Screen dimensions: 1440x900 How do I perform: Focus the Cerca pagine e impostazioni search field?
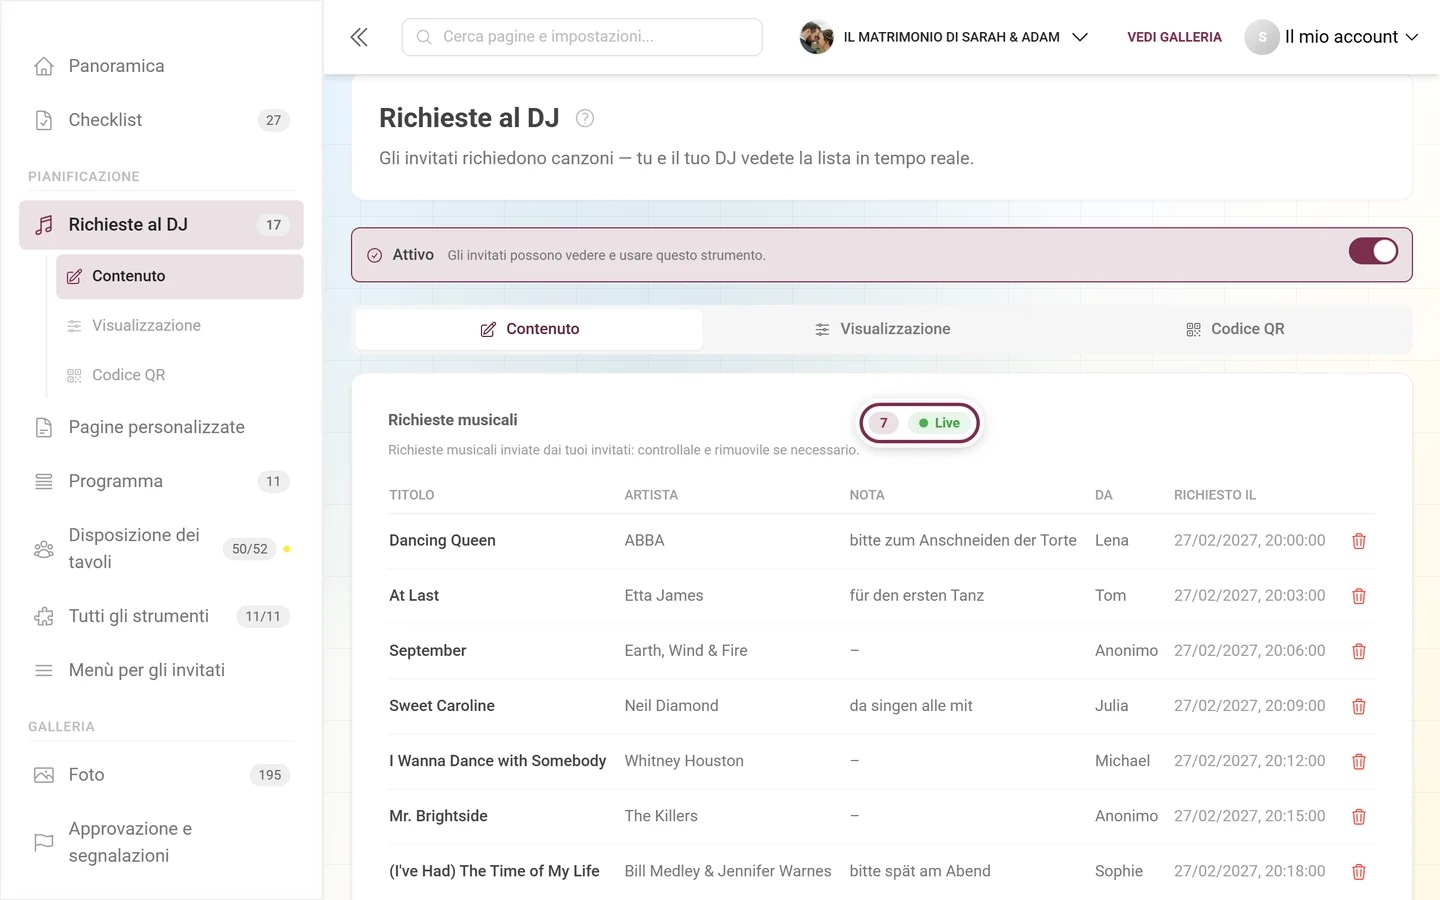click(582, 37)
